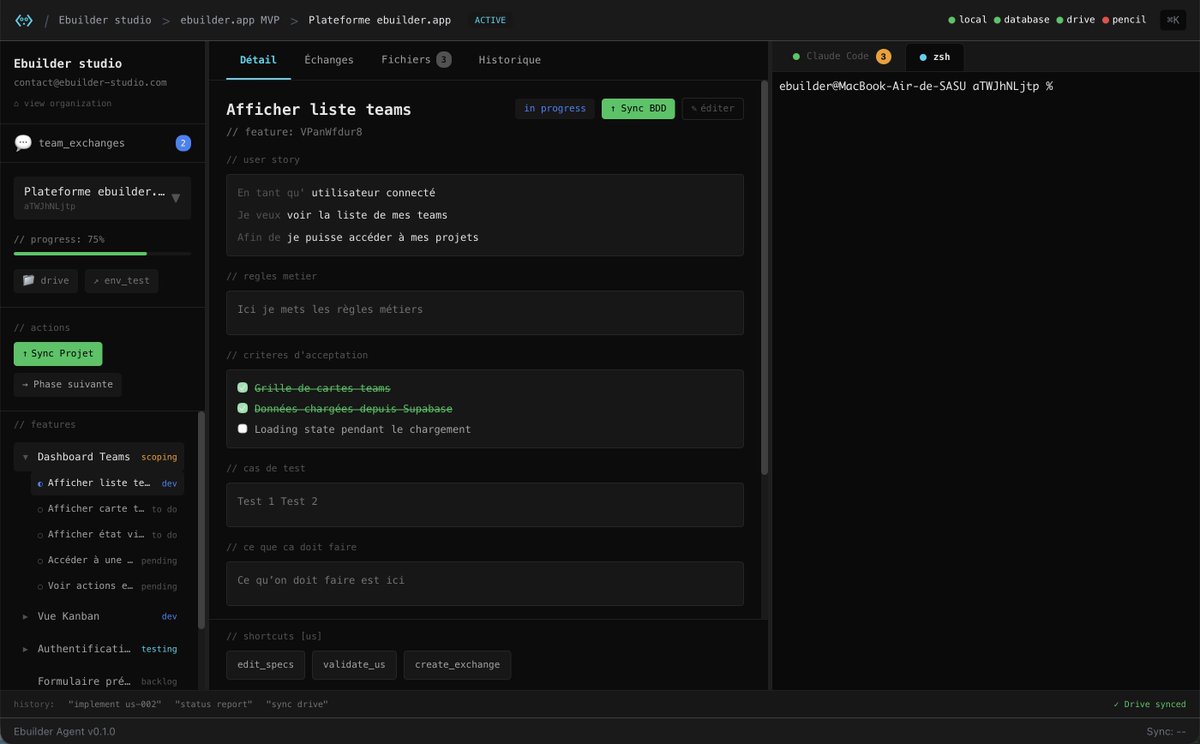Click the project progress bar at 75%
Screen dimensions: 1200x744
(102, 254)
